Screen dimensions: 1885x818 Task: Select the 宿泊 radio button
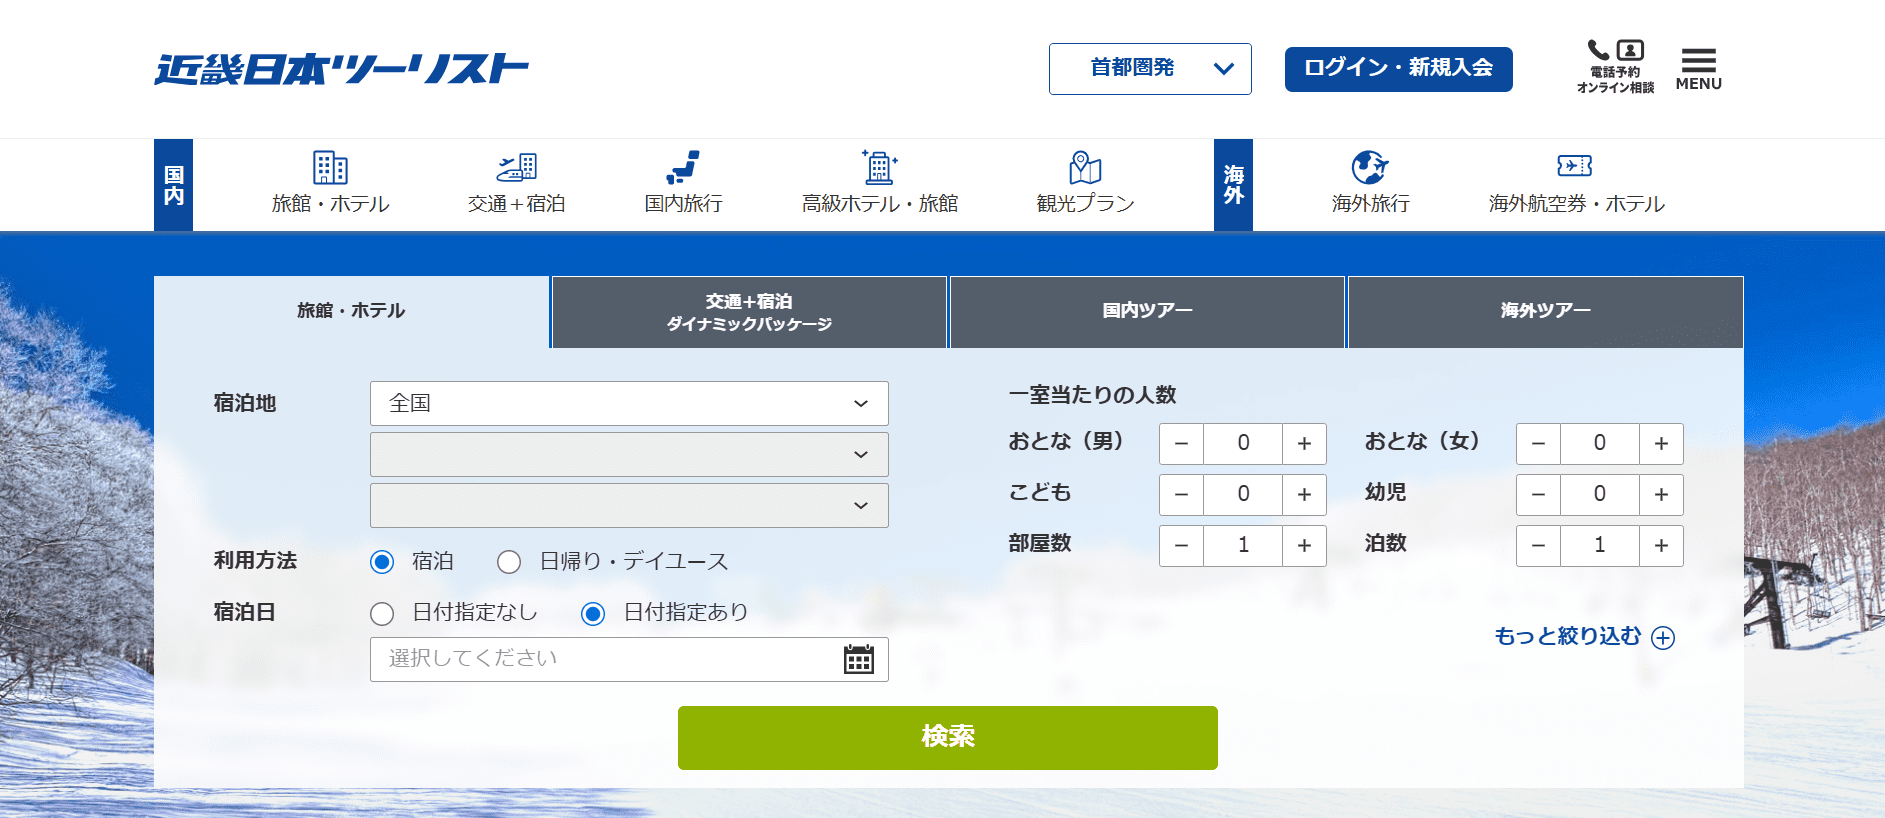pos(382,562)
